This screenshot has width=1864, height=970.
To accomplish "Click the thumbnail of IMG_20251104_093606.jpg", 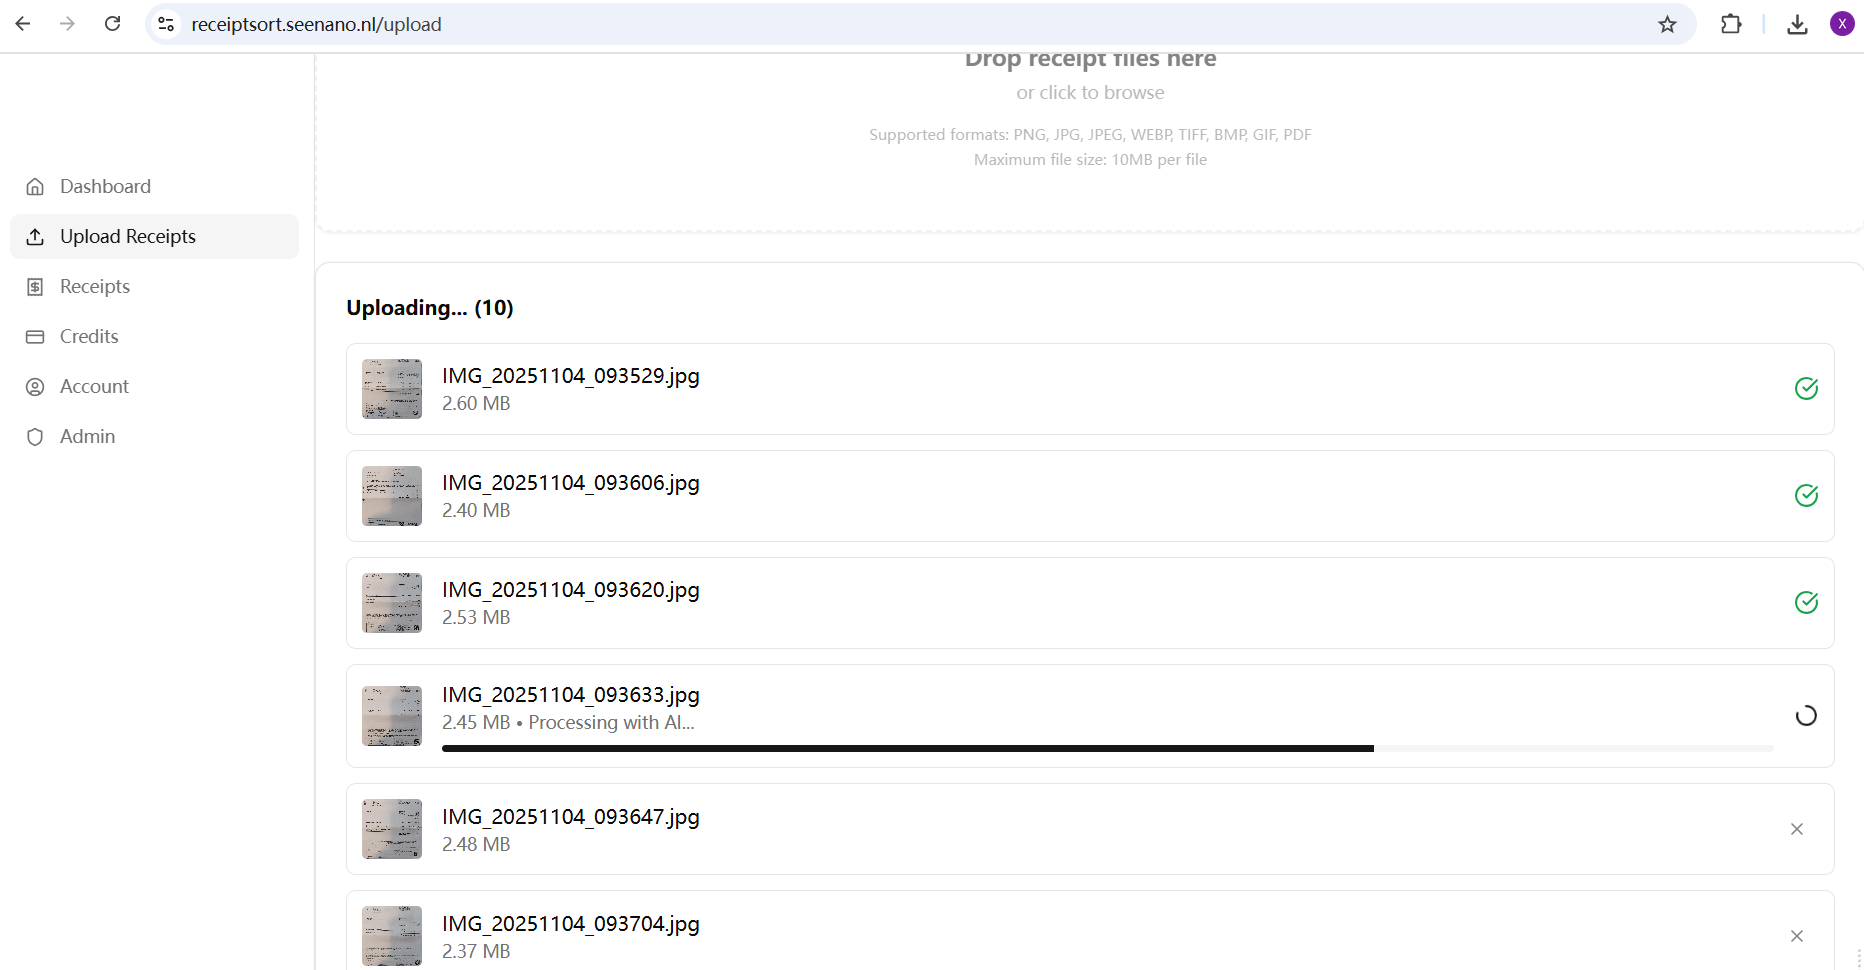I will [391, 495].
